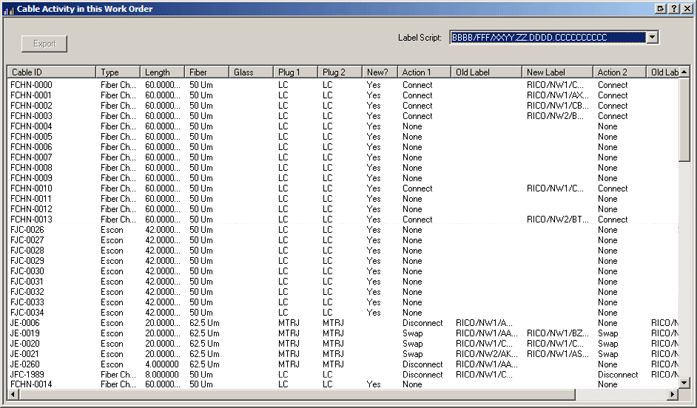
Task: Click the horizontal scrollbar left arrow
Action: point(13,394)
